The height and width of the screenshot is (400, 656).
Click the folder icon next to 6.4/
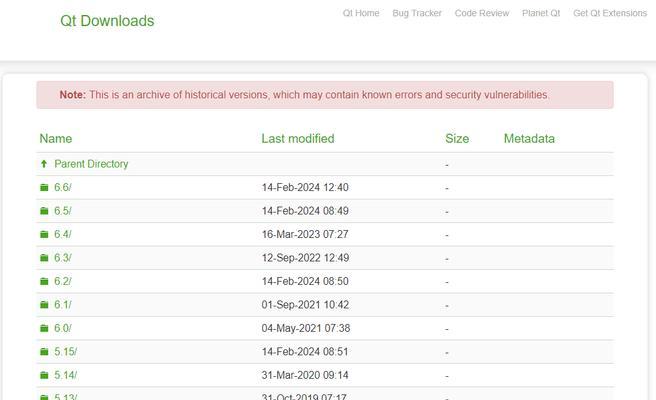coord(44,234)
